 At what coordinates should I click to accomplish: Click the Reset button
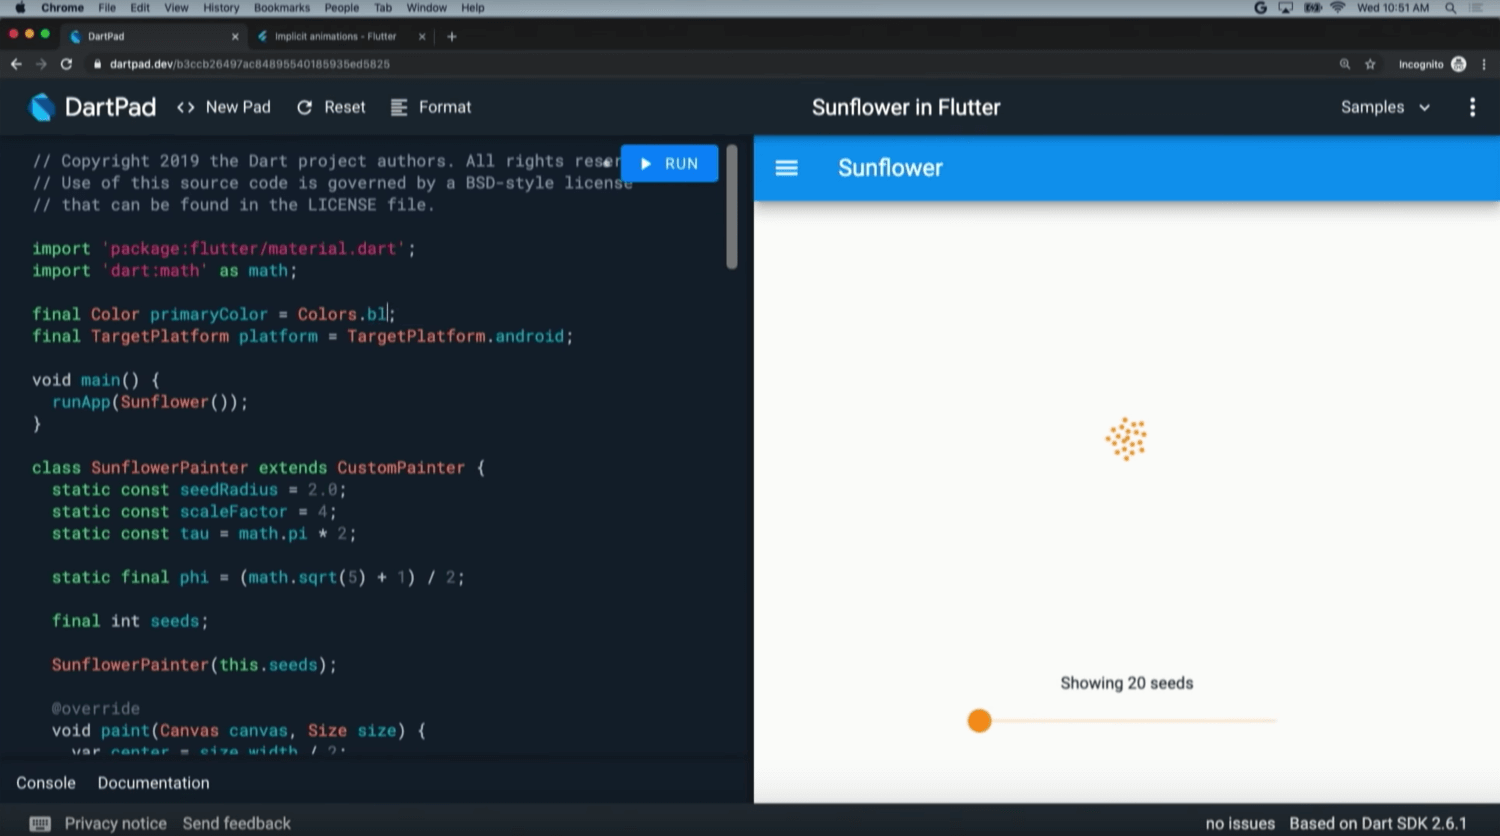coord(332,107)
